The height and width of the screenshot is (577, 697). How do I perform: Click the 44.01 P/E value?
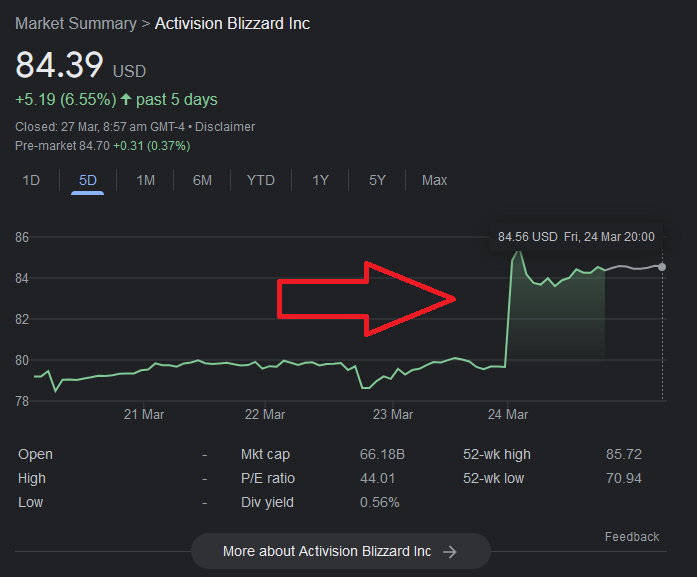[377, 478]
